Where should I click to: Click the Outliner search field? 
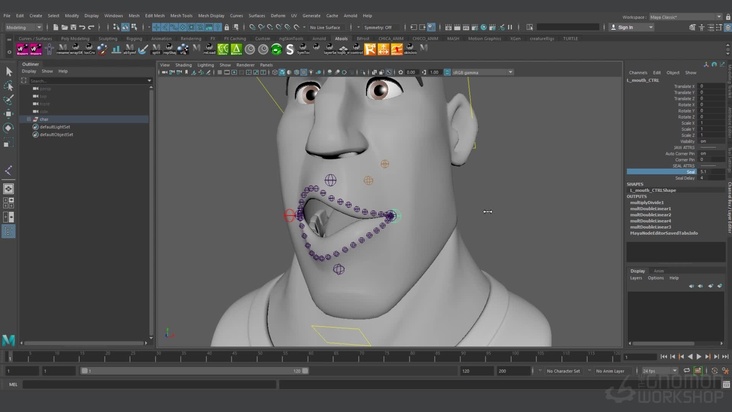click(x=85, y=79)
